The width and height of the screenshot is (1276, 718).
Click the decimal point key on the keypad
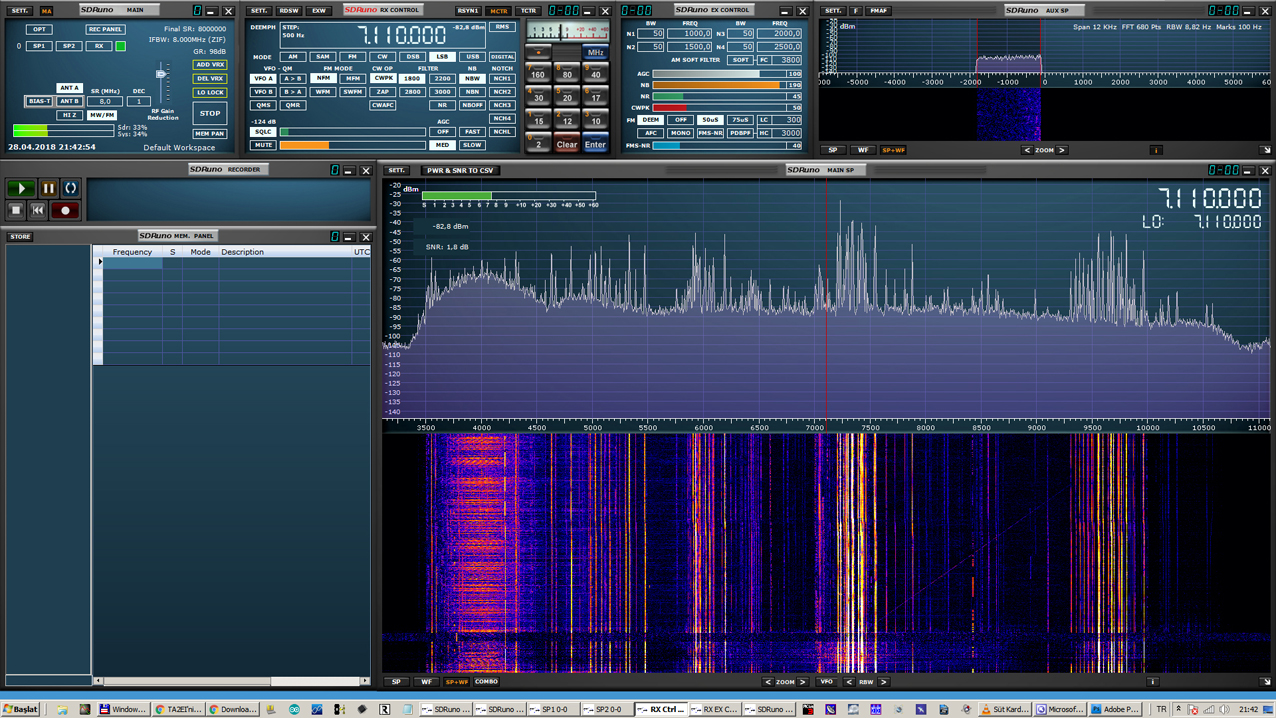point(538,50)
